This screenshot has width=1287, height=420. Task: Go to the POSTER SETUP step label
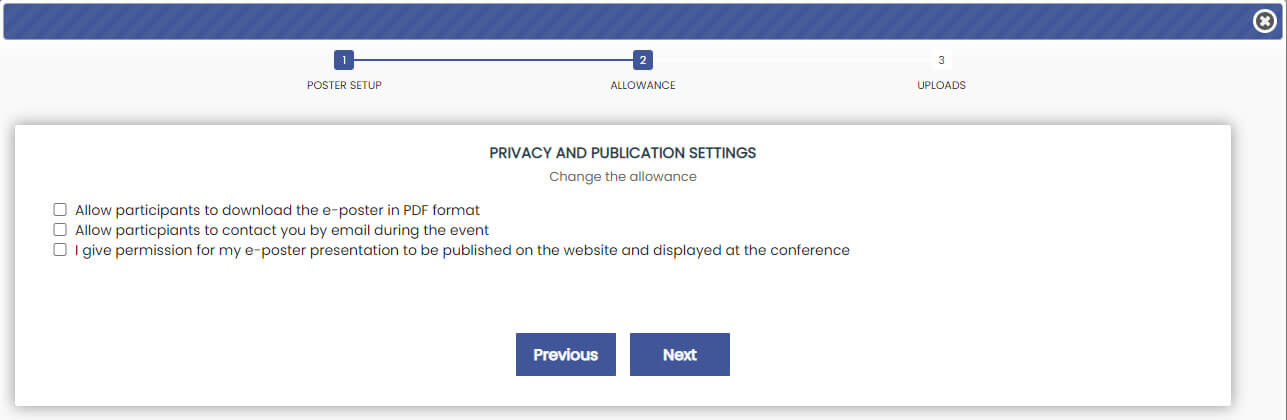click(344, 85)
